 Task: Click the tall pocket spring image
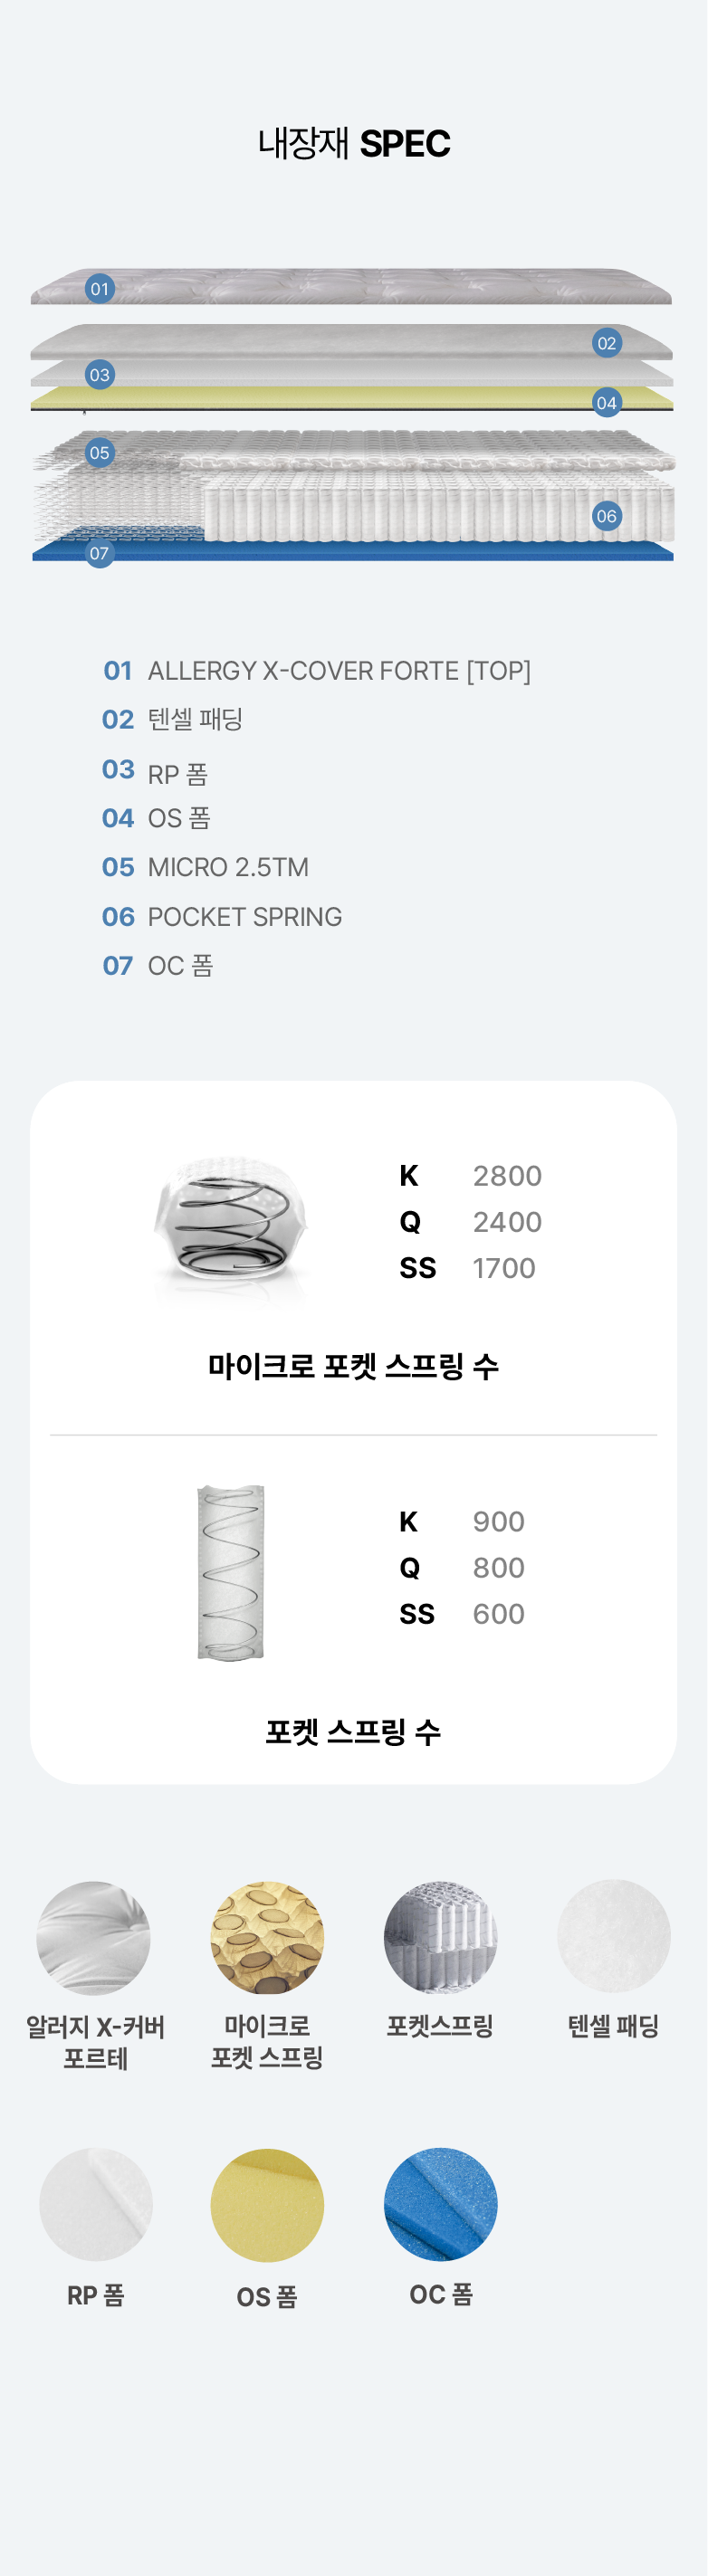click(231, 1572)
